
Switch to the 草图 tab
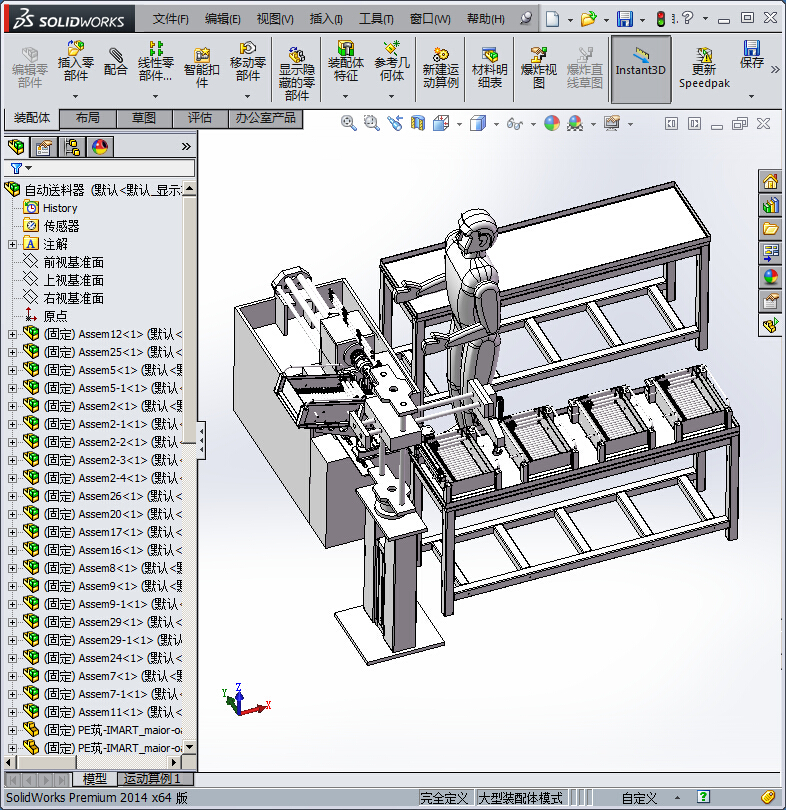(144, 118)
